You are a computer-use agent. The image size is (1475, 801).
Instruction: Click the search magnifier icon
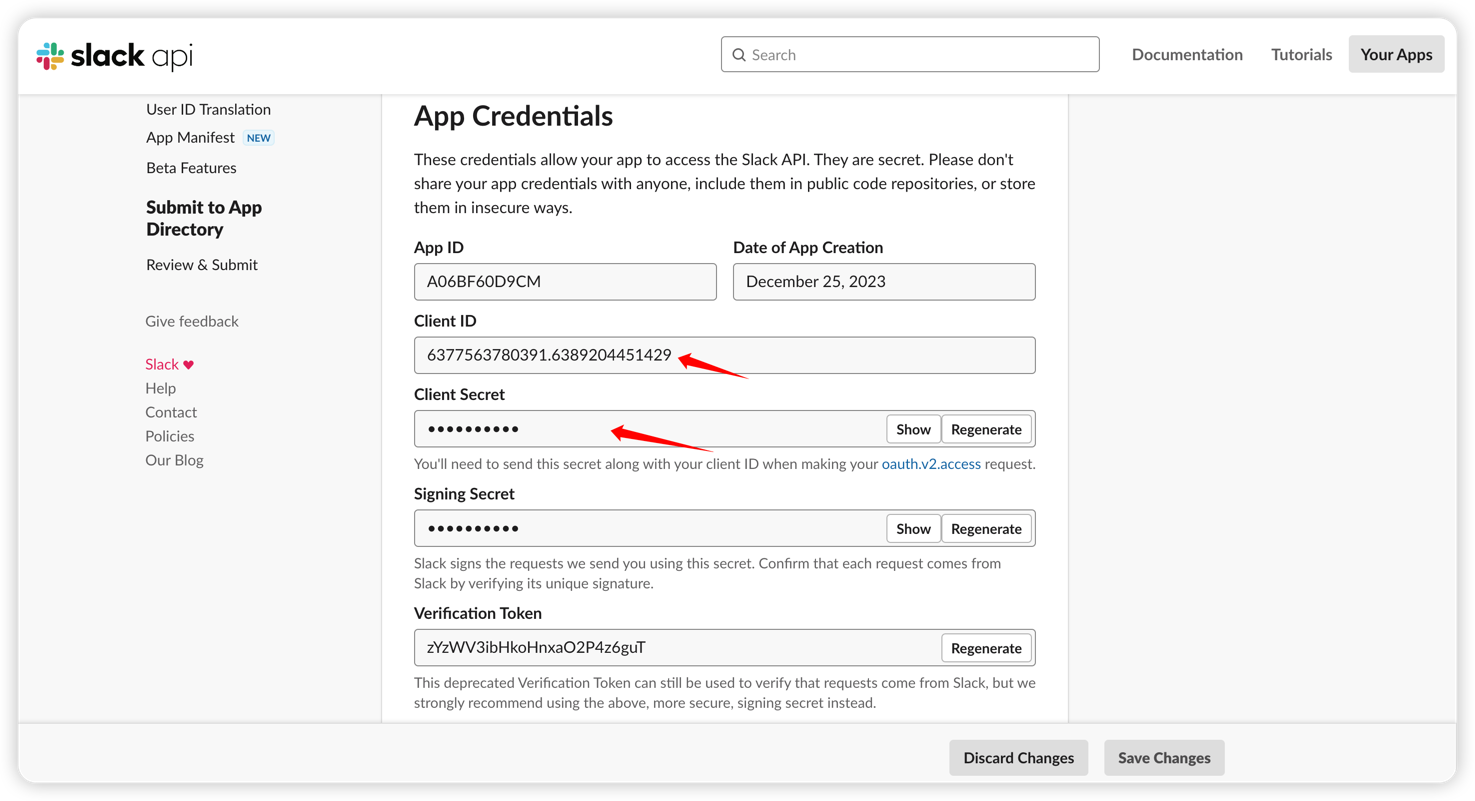pos(739,55)
